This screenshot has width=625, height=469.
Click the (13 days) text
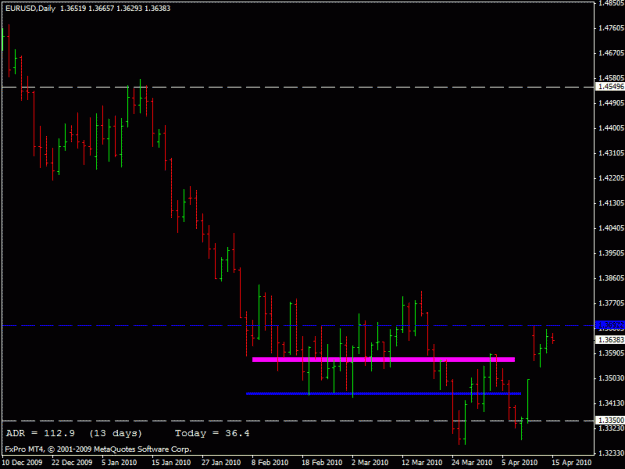[x=116, y=433]
